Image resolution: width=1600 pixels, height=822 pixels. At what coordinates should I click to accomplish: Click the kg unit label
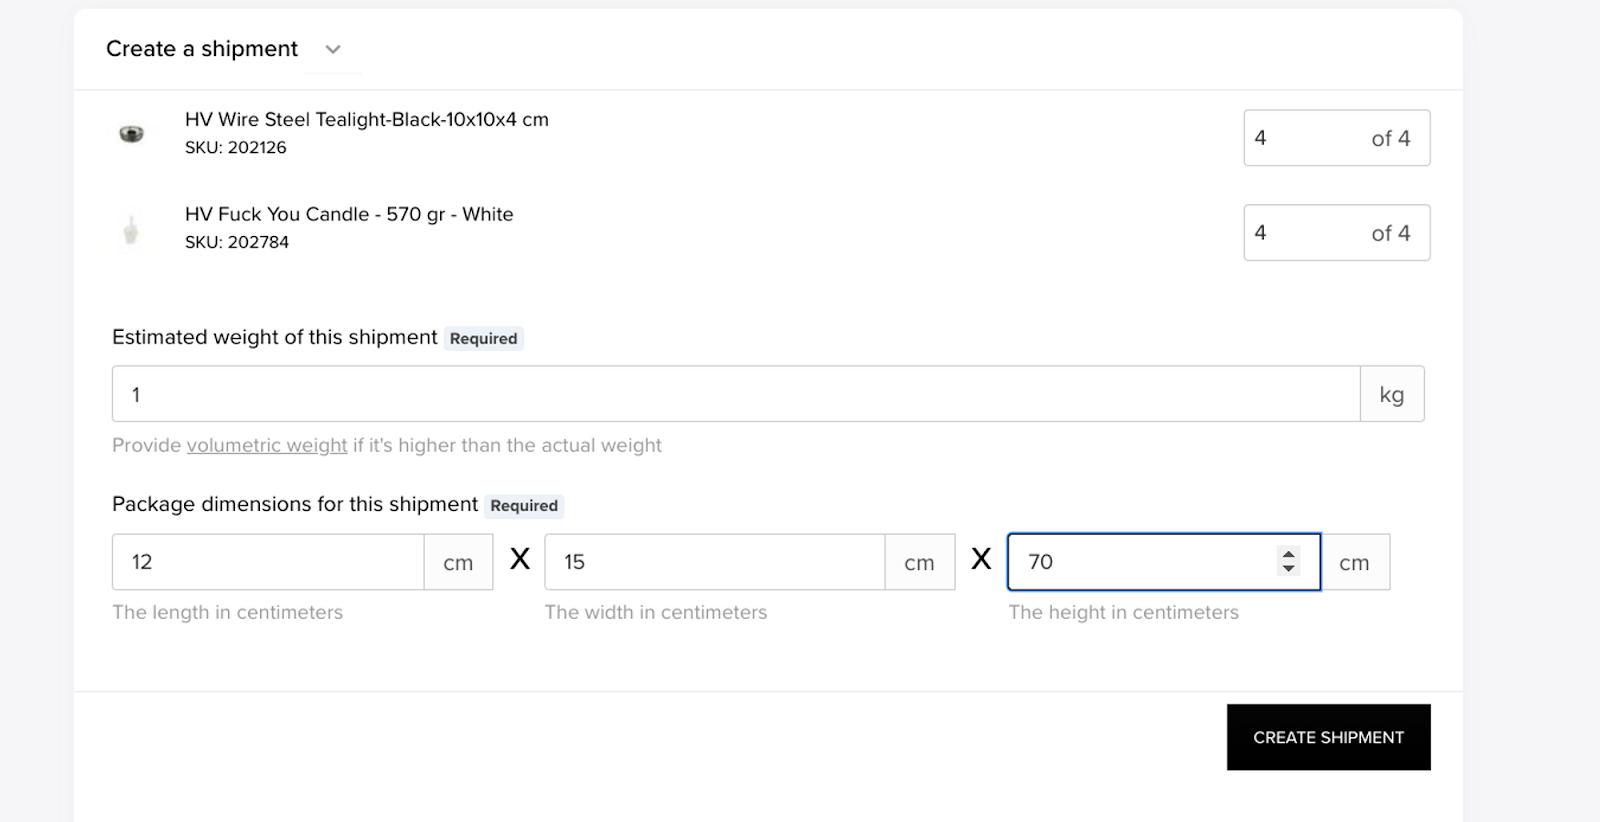pyautogui.click(x=1391, y=394)
